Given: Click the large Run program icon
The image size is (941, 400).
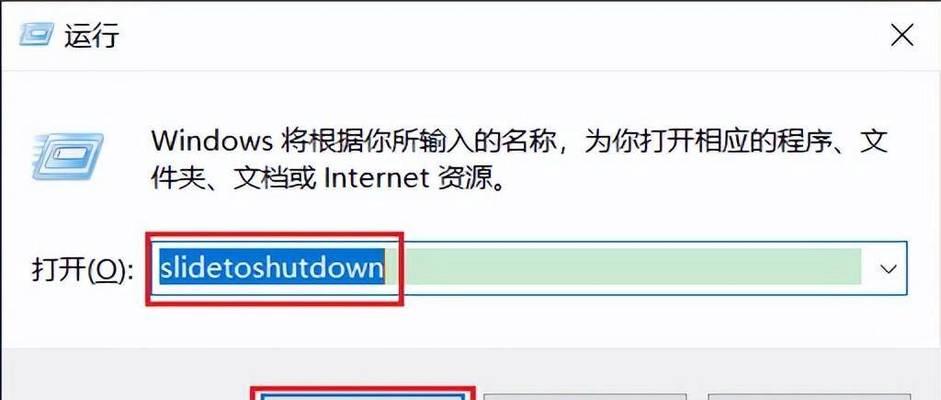Looking at the screenshot, I should tap(66, 157).
